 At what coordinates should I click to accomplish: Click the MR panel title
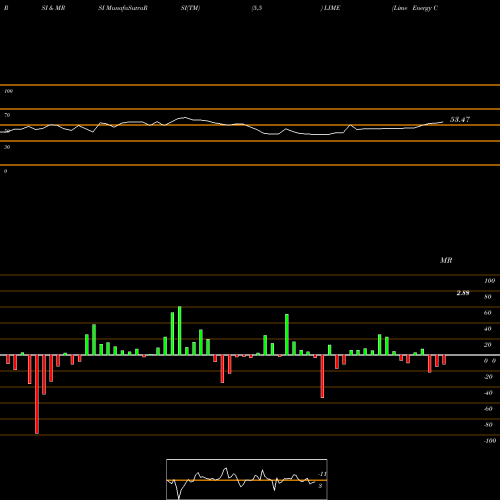[446, 260]
